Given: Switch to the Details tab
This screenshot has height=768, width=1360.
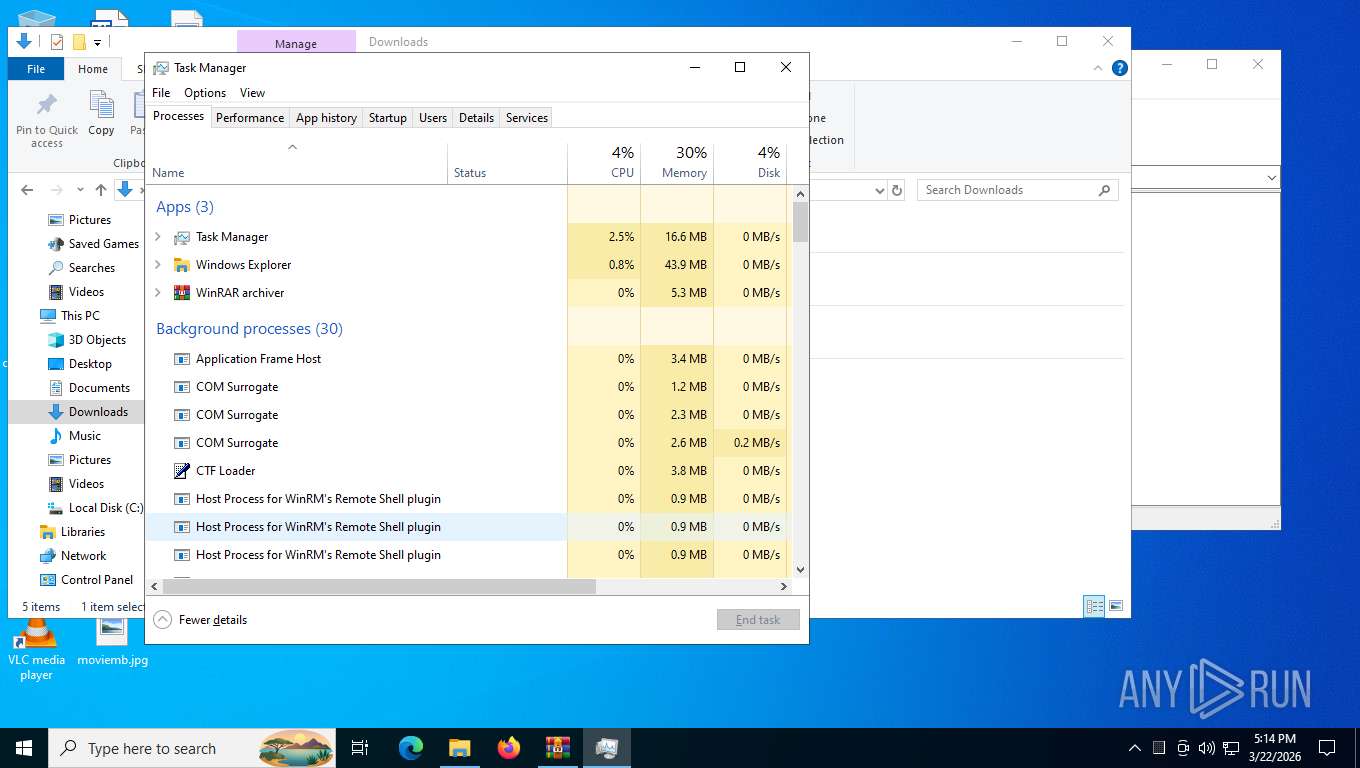Looking at the screenshot, I should click(x=476, y=118).
